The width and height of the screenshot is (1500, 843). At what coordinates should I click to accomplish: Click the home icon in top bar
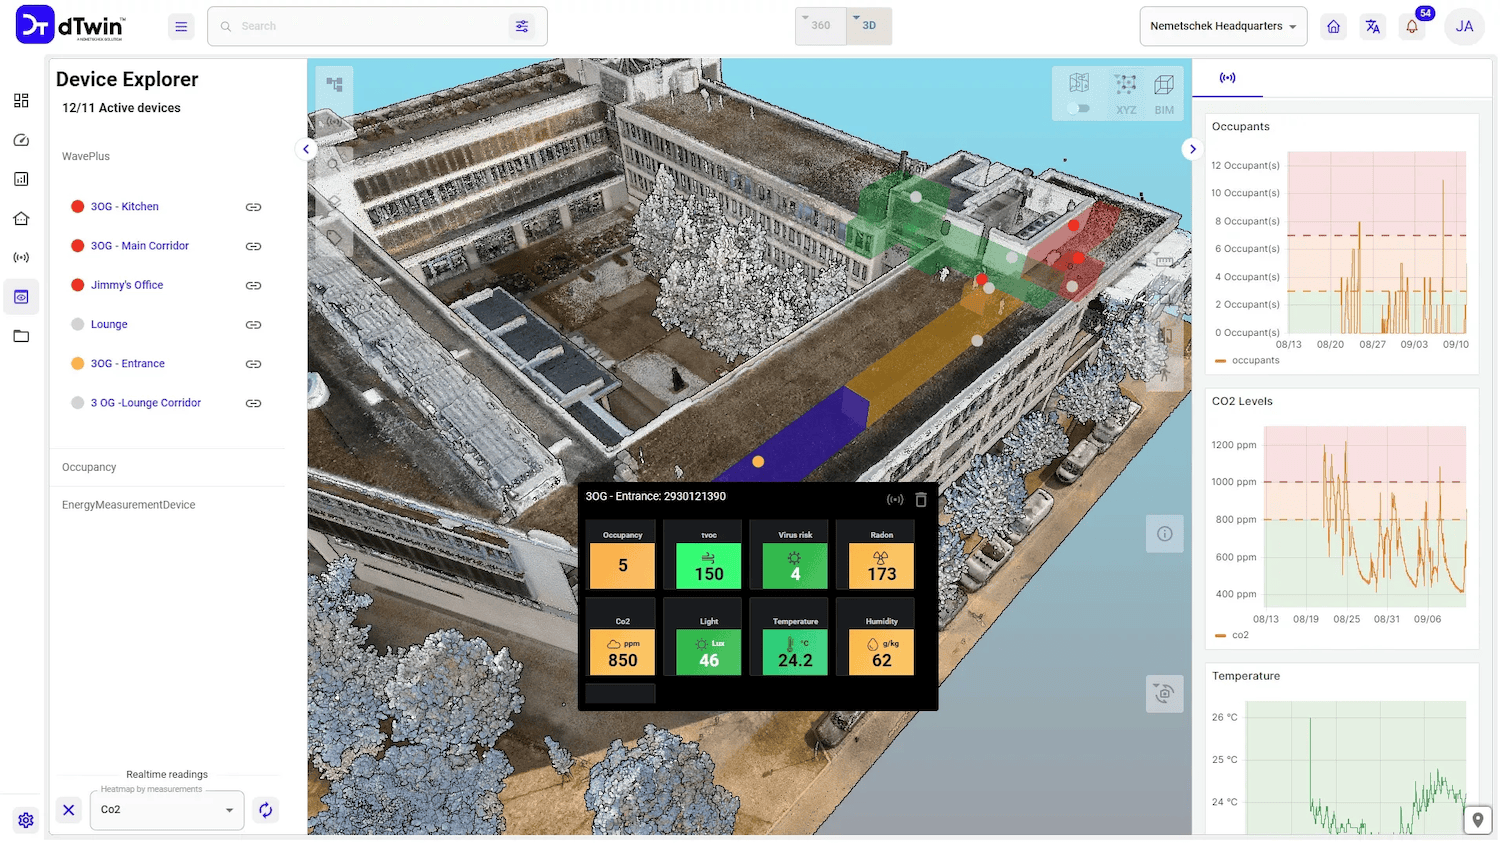pos(1333,27)
